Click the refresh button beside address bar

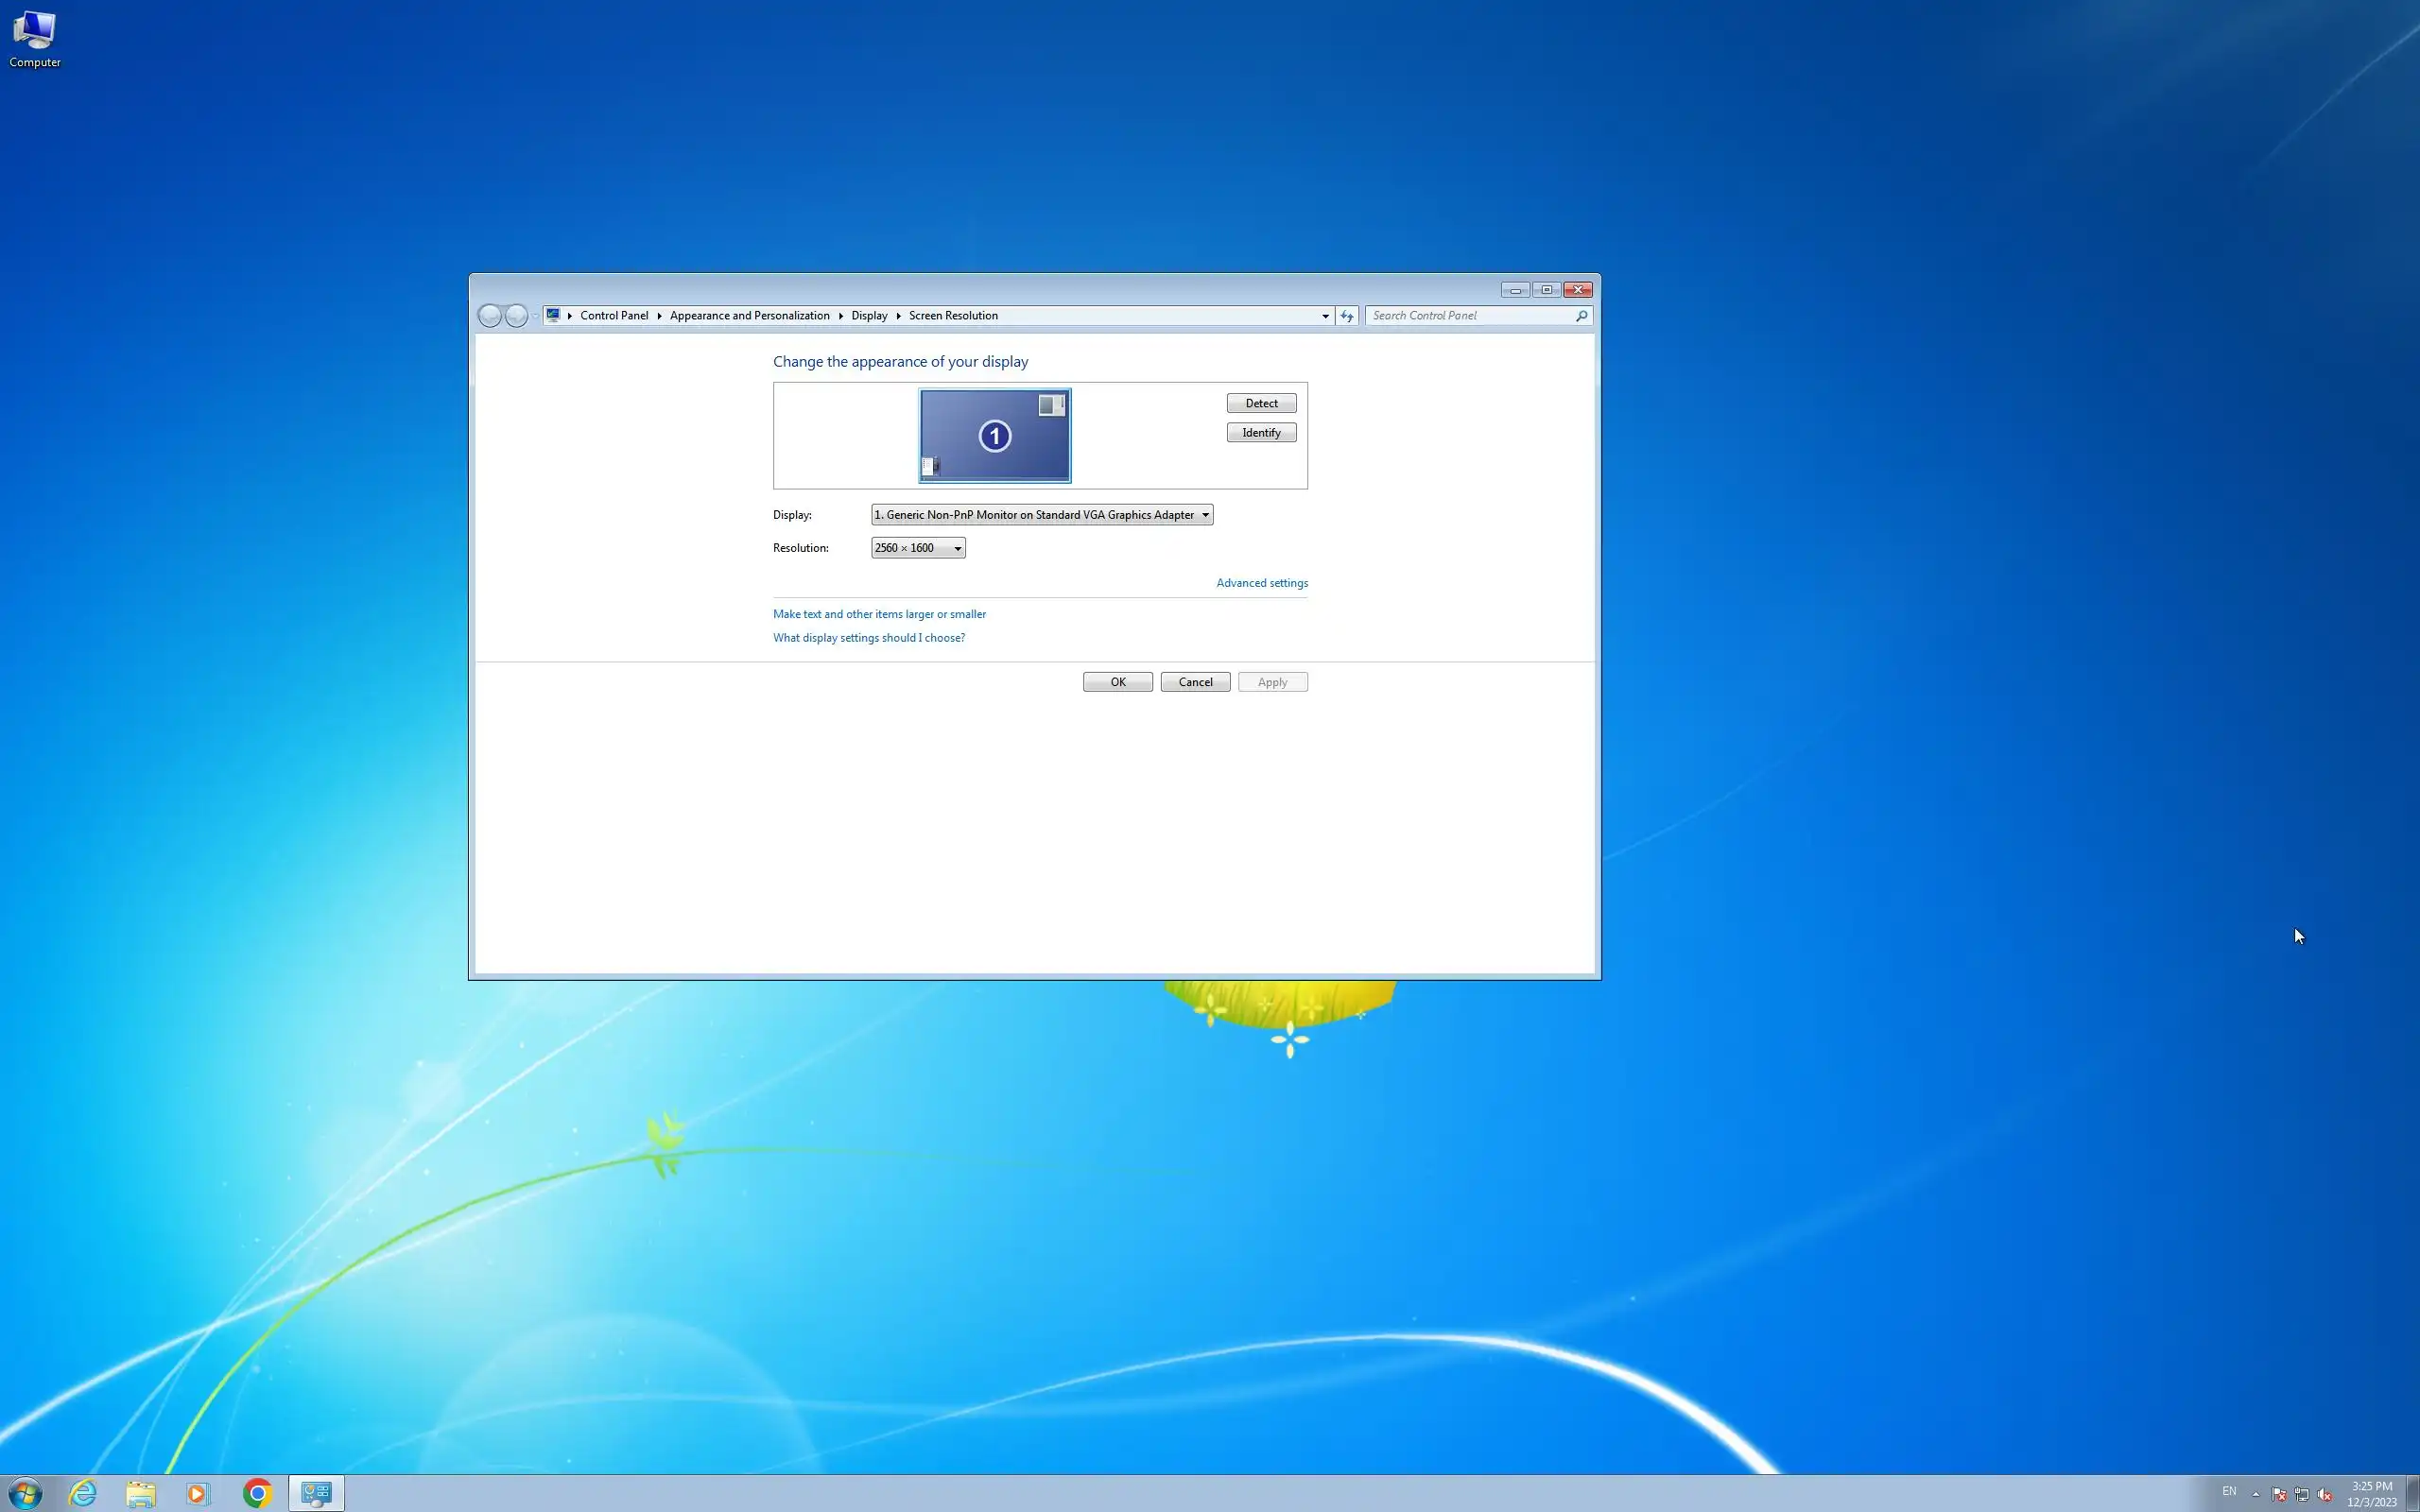point(1347,316)
